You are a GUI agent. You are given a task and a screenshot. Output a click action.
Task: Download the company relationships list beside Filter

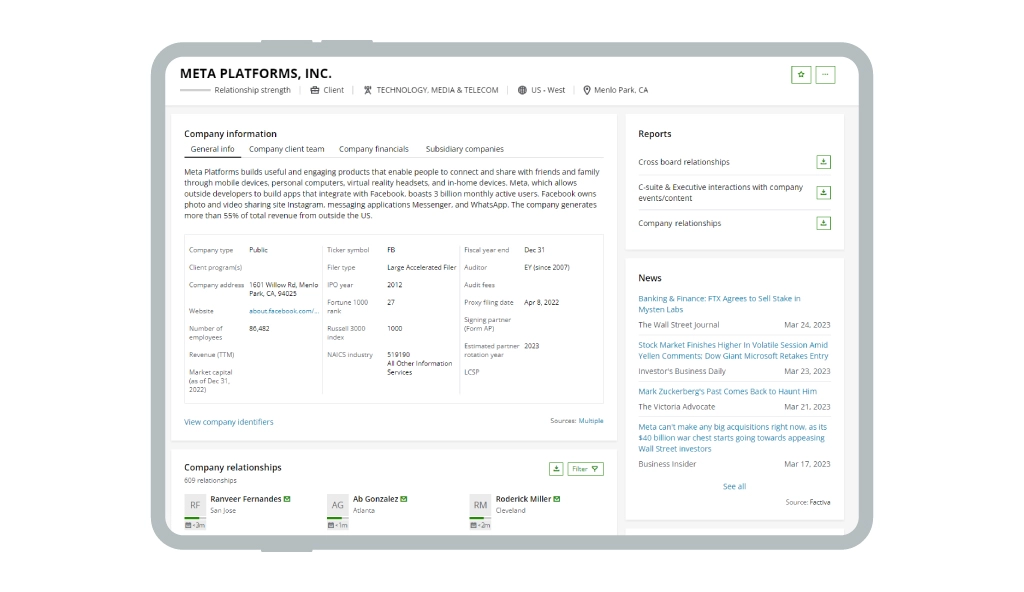coord(556,469)
